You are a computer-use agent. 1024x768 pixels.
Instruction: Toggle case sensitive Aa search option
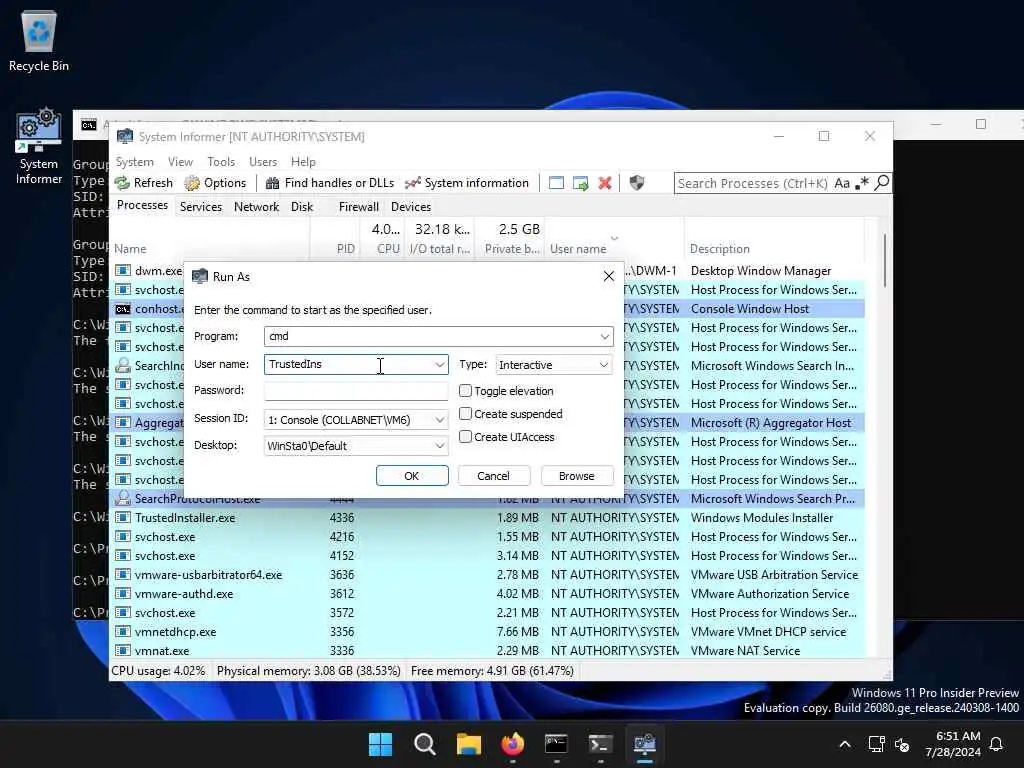(x=842, y=183)
